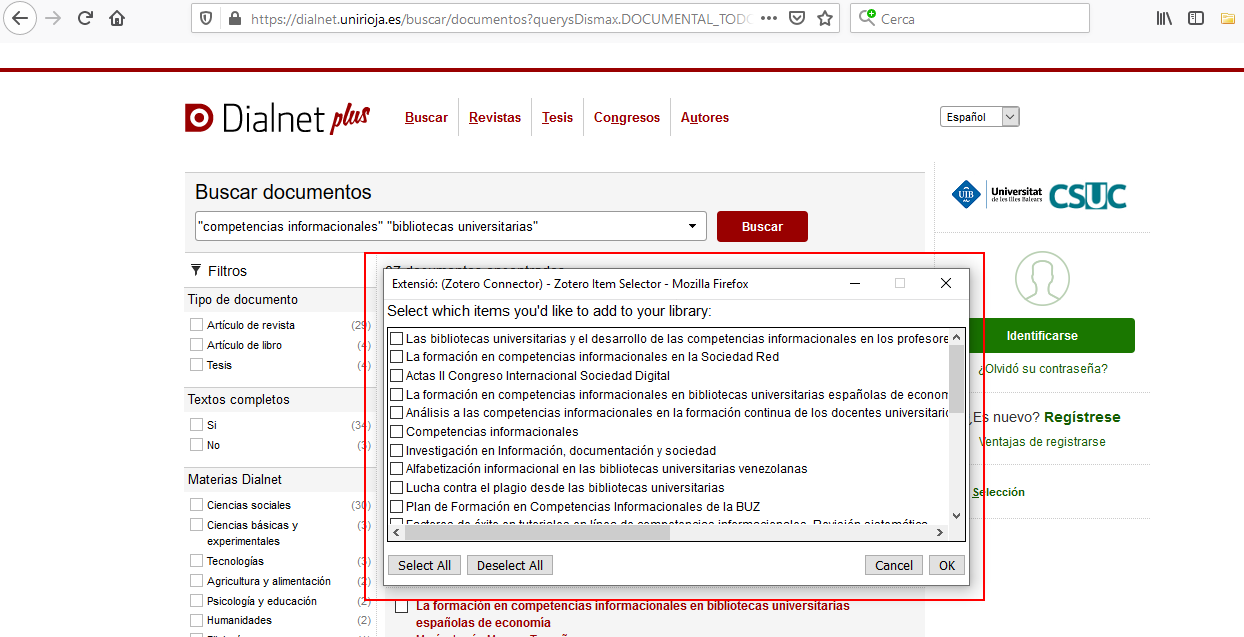1244x637 pixels.
Task: Enable the 'Ciencias sociales' subject filter
Action: point(197,505)
